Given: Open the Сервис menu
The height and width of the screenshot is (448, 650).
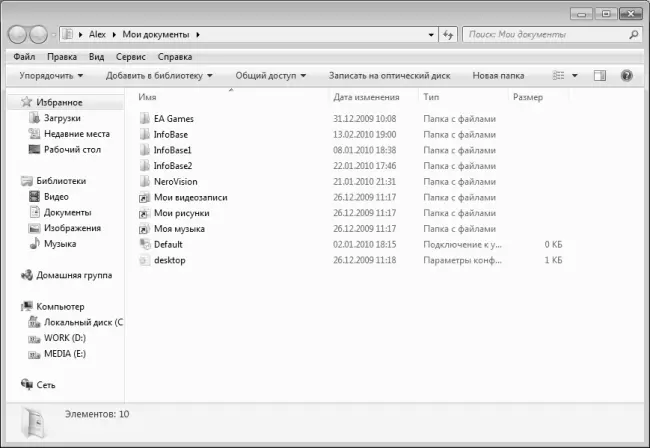Looking at the screenshot, I should coord(131,57).
